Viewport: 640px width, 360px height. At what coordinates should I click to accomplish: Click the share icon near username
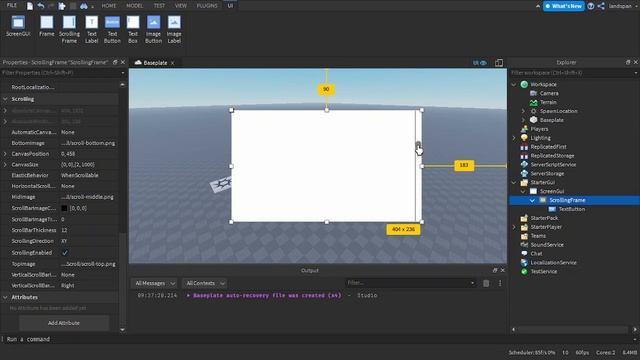tap(601, 6)
